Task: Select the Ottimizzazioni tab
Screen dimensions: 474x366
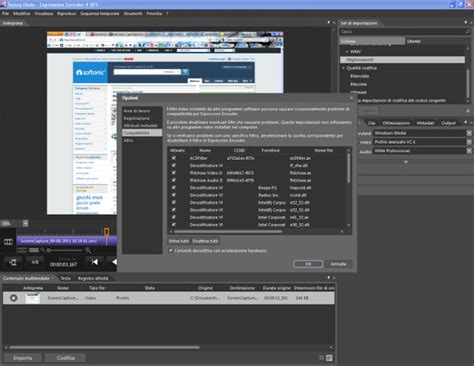Action: [396, 123]
